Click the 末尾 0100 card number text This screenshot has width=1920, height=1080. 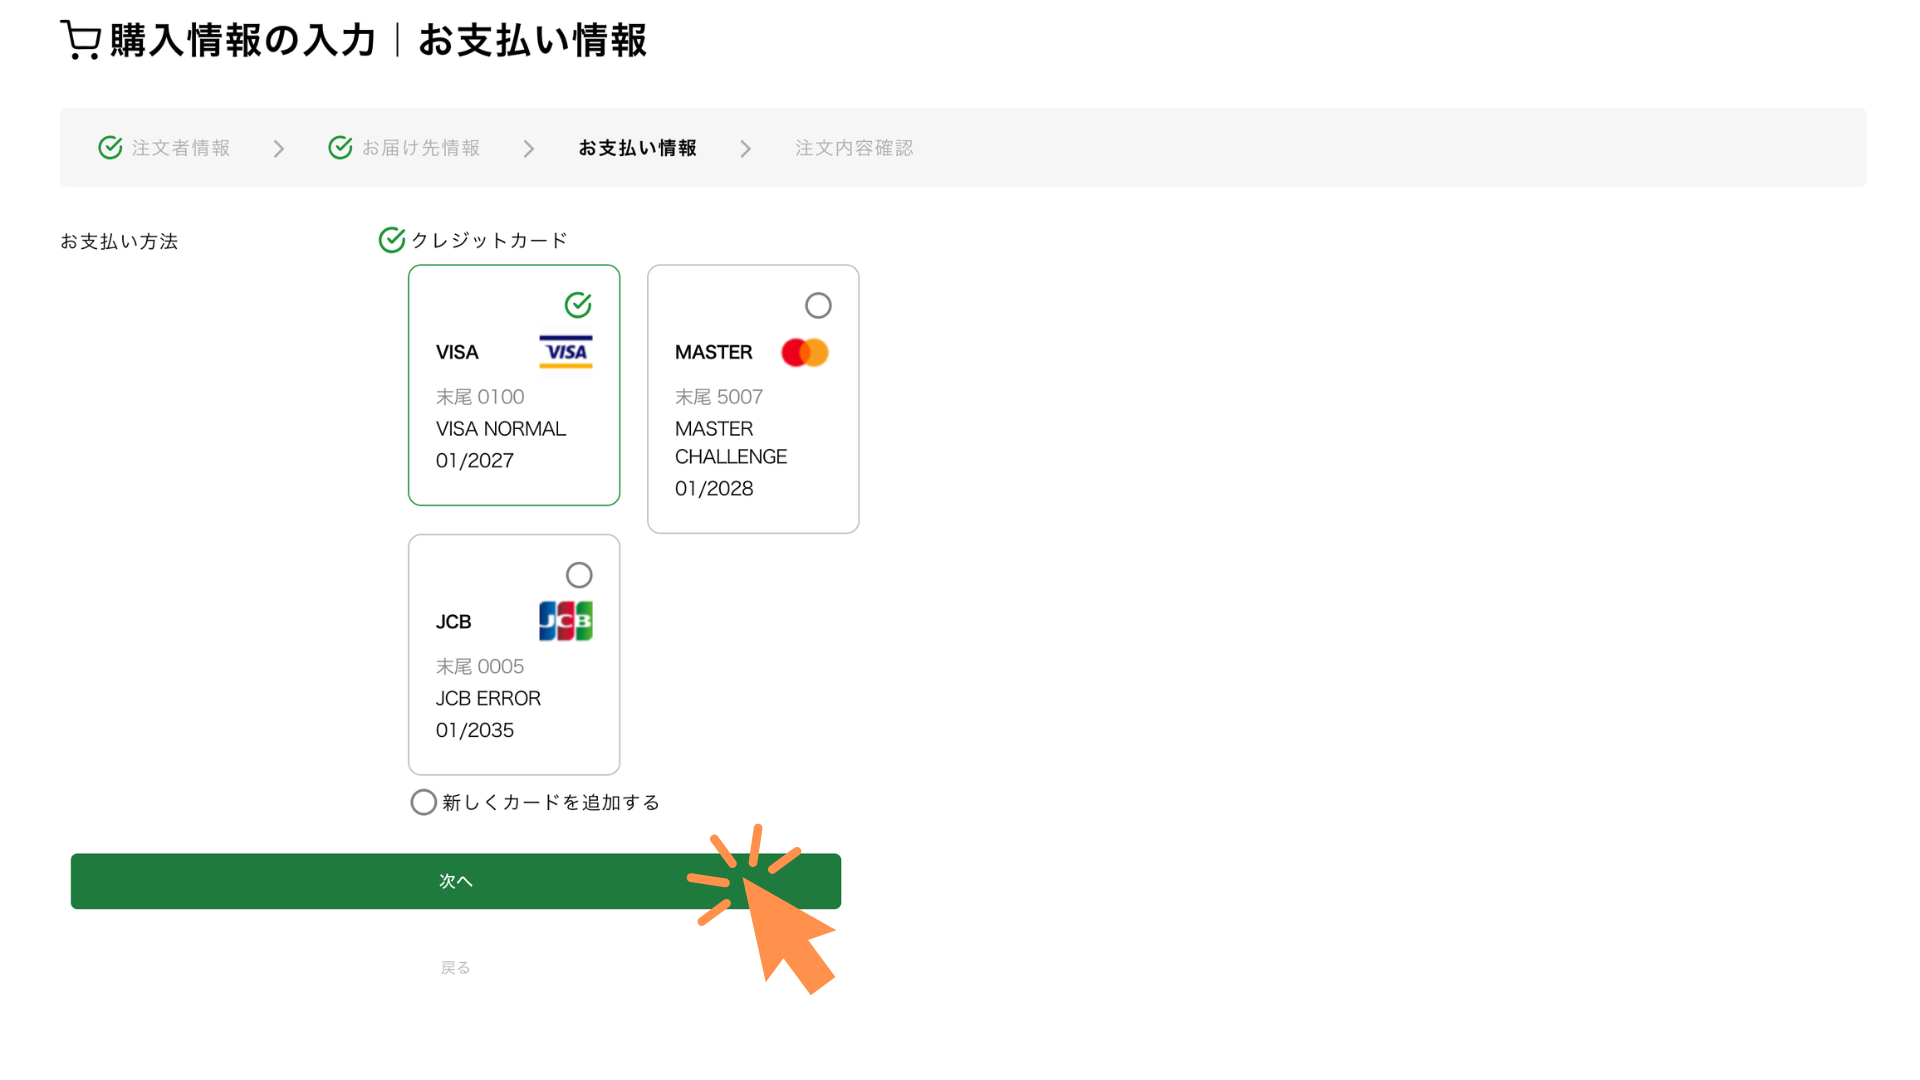[x=480, y=397]
